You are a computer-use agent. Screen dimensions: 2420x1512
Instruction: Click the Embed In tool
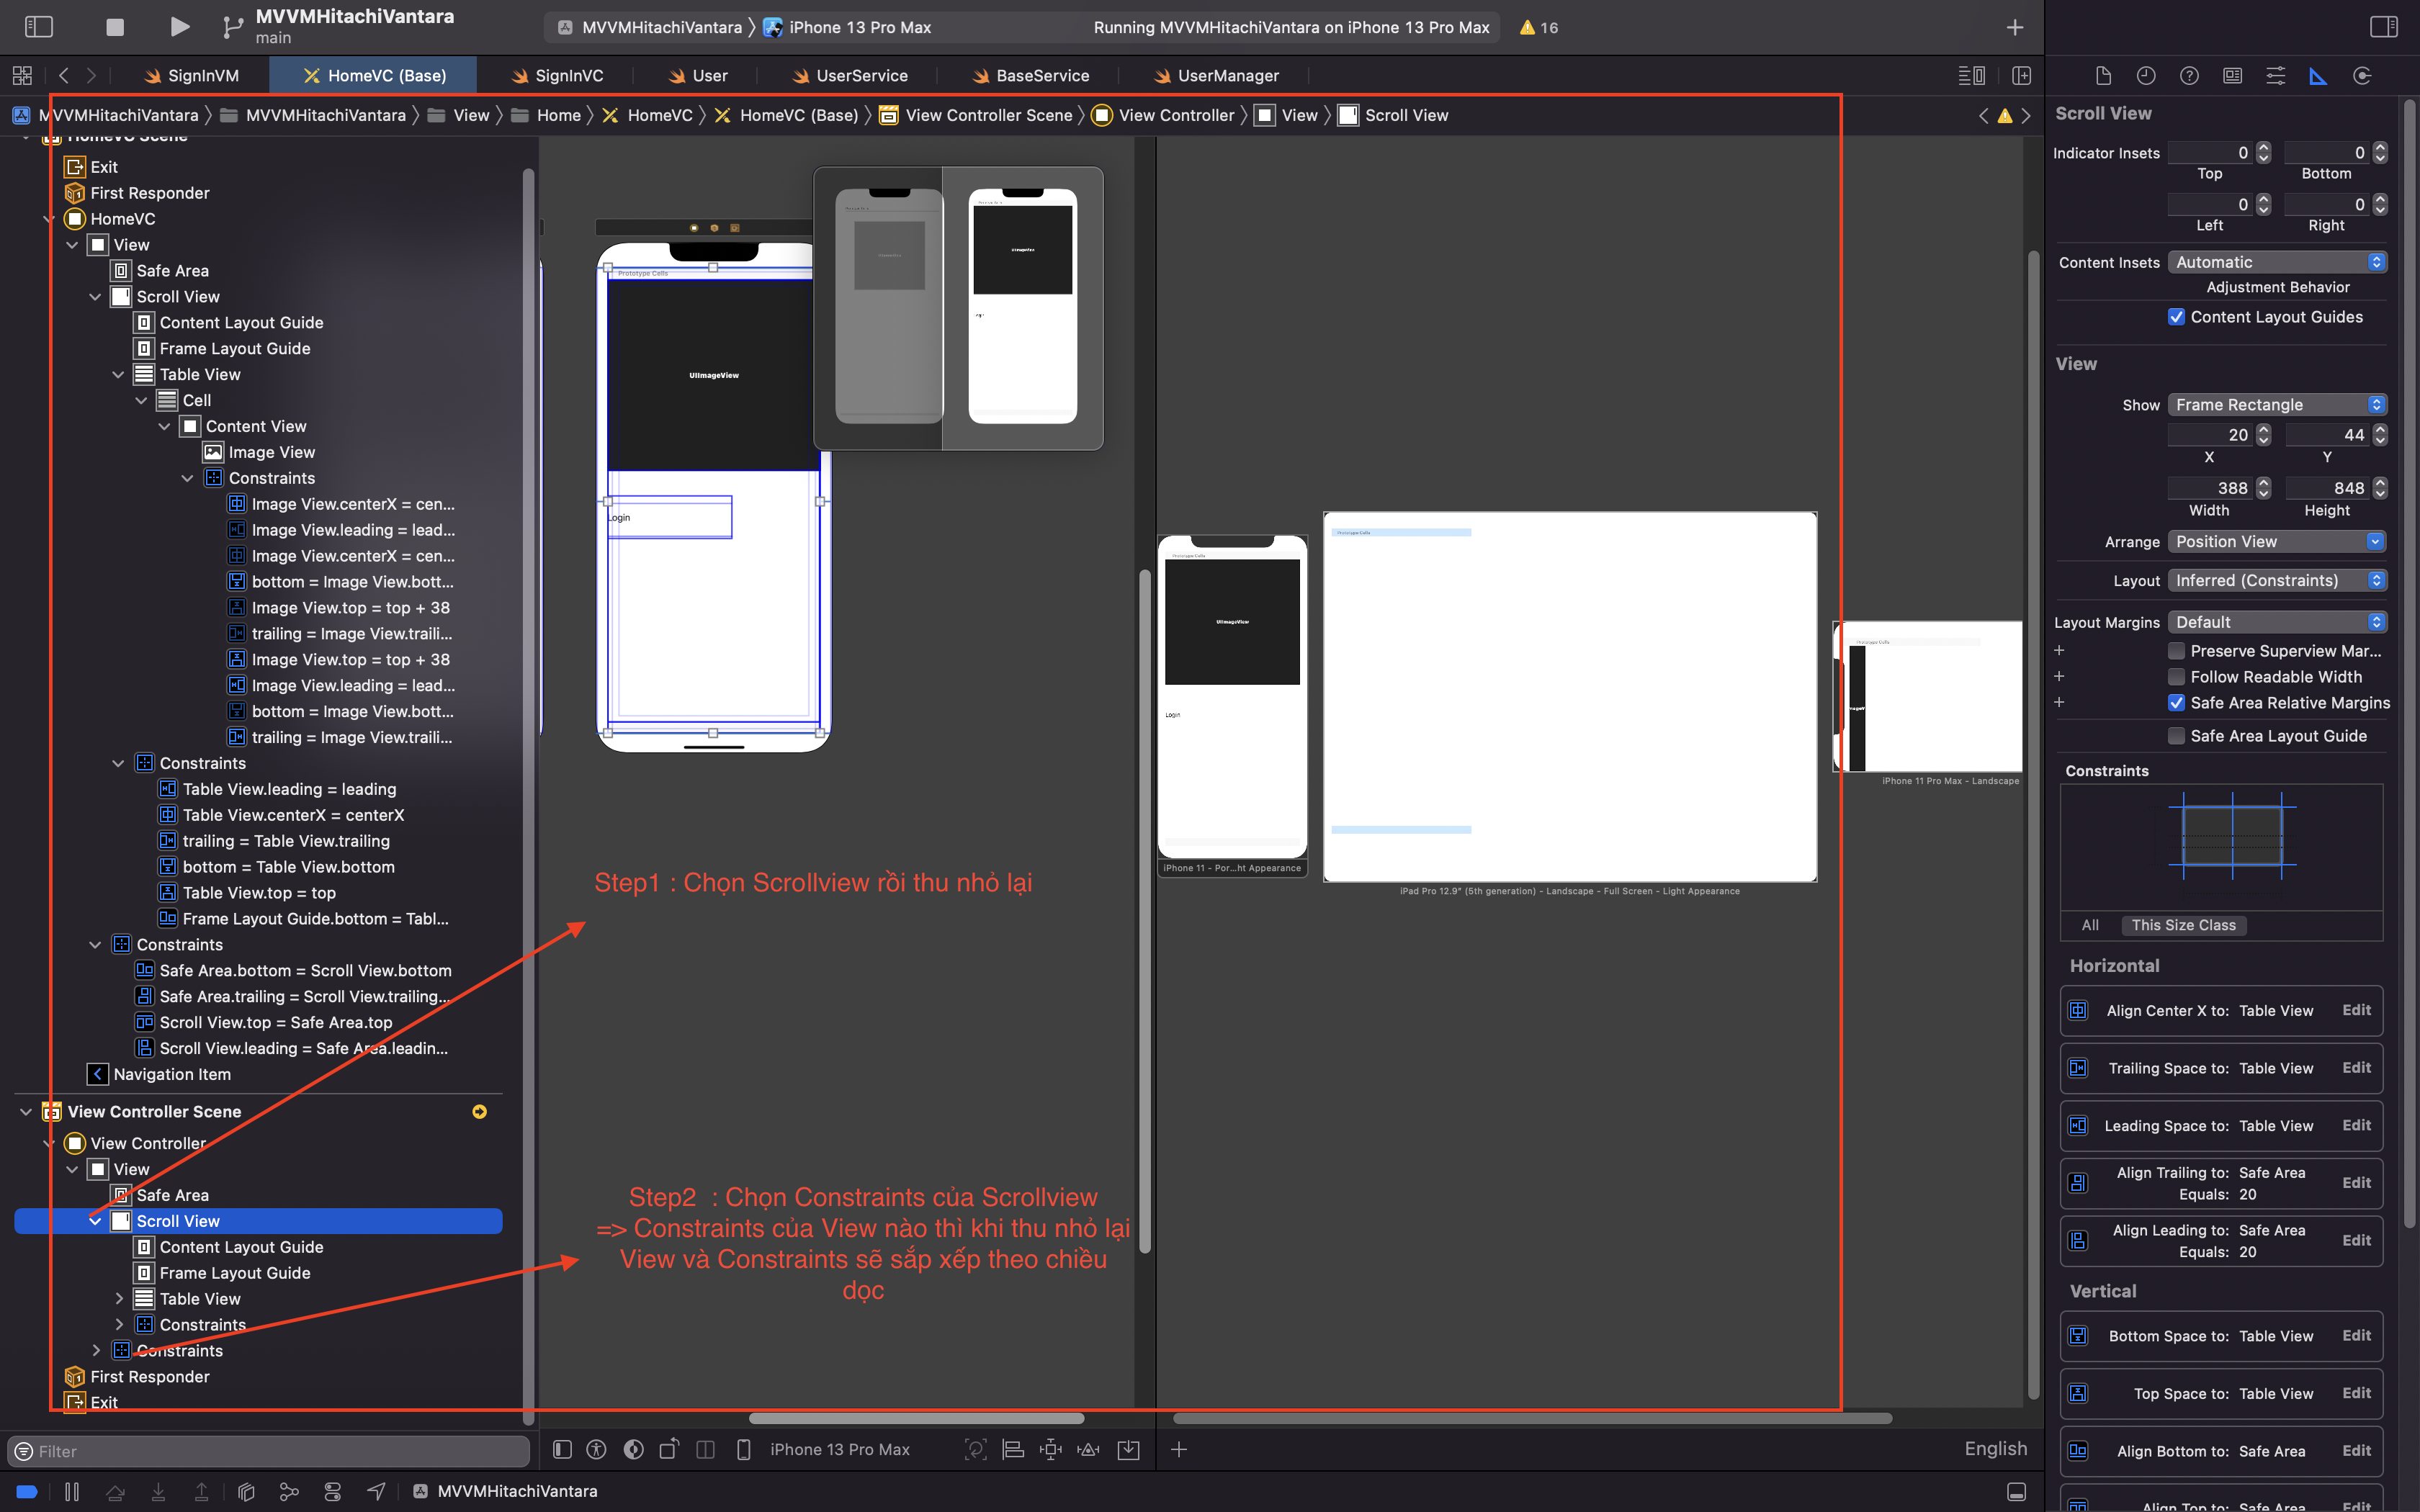[x=1128, y=1449]
